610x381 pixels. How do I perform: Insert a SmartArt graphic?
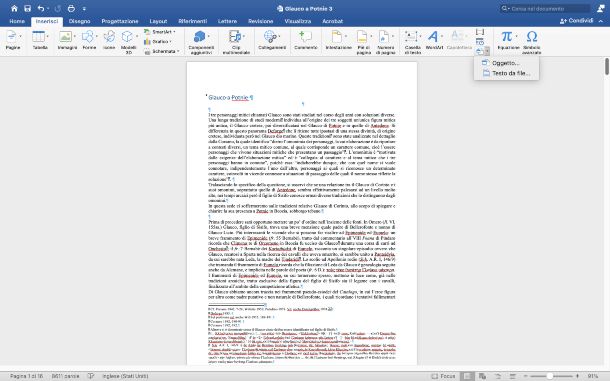coord(160,32)
